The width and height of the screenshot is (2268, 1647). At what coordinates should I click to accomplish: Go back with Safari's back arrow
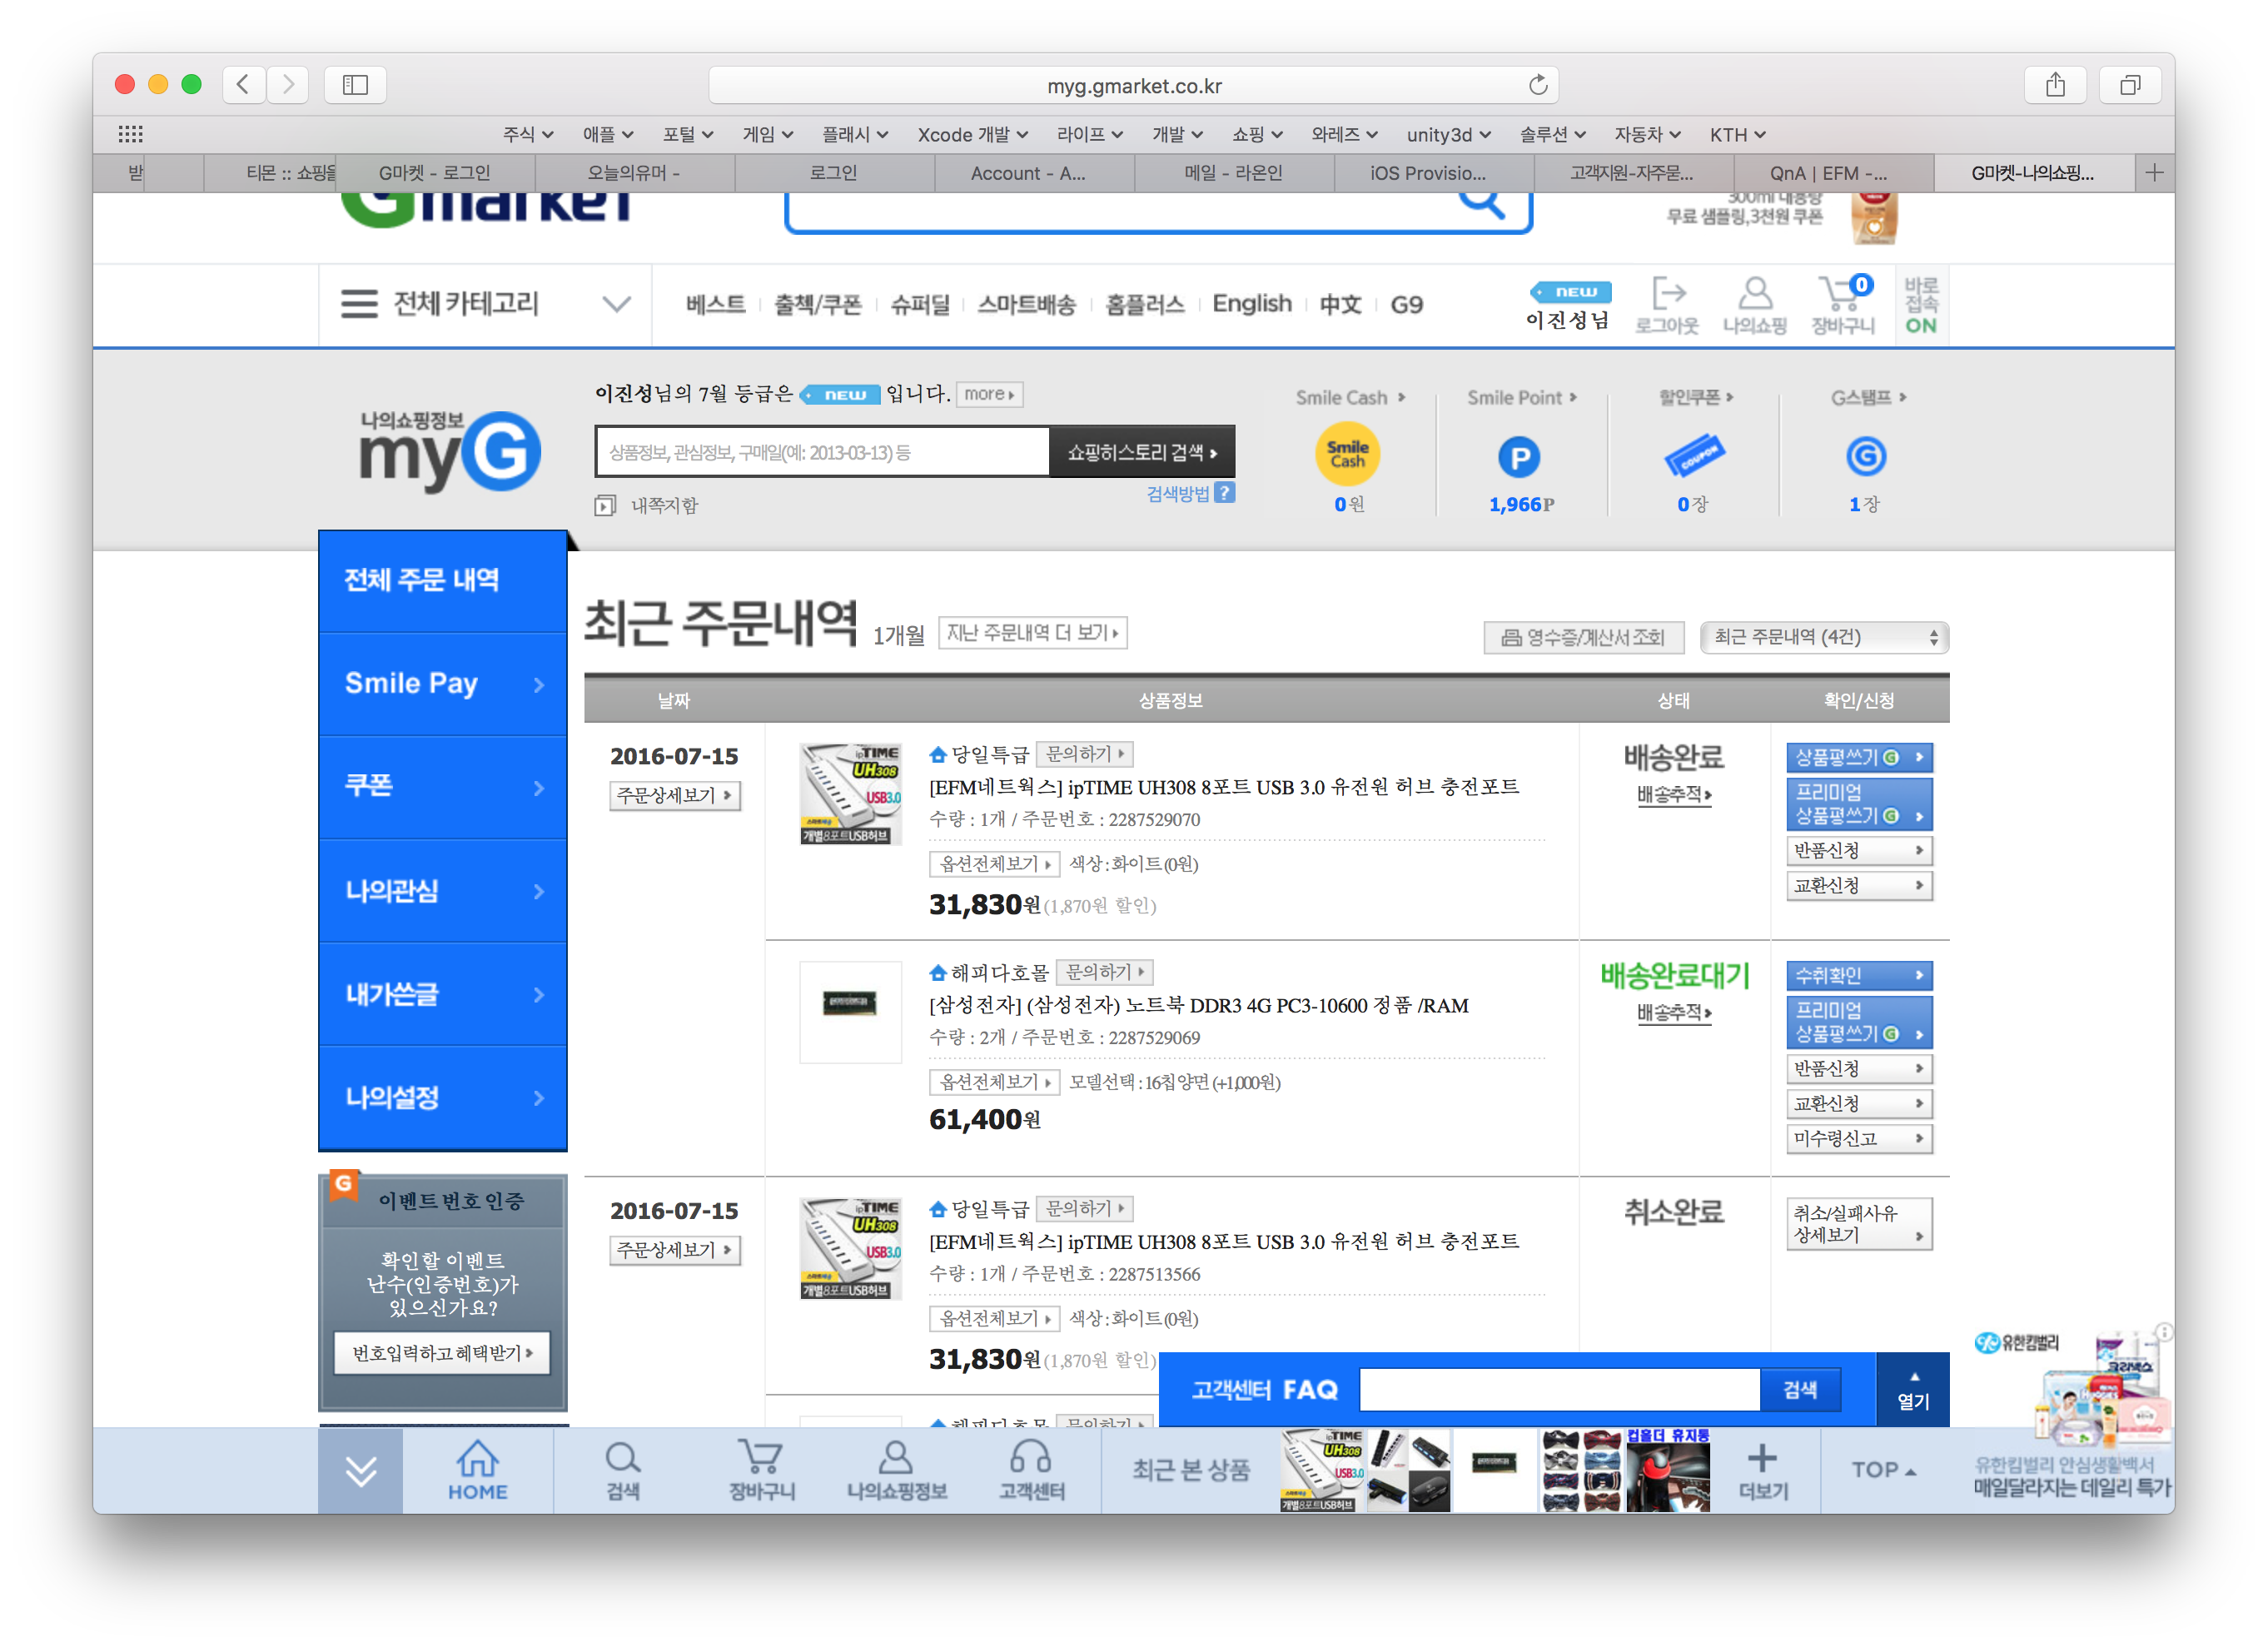[x=243, y=84]
